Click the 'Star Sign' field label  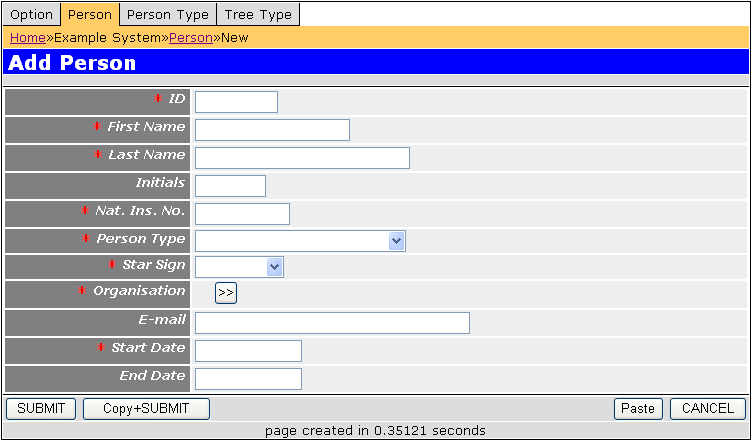[154, 265]
